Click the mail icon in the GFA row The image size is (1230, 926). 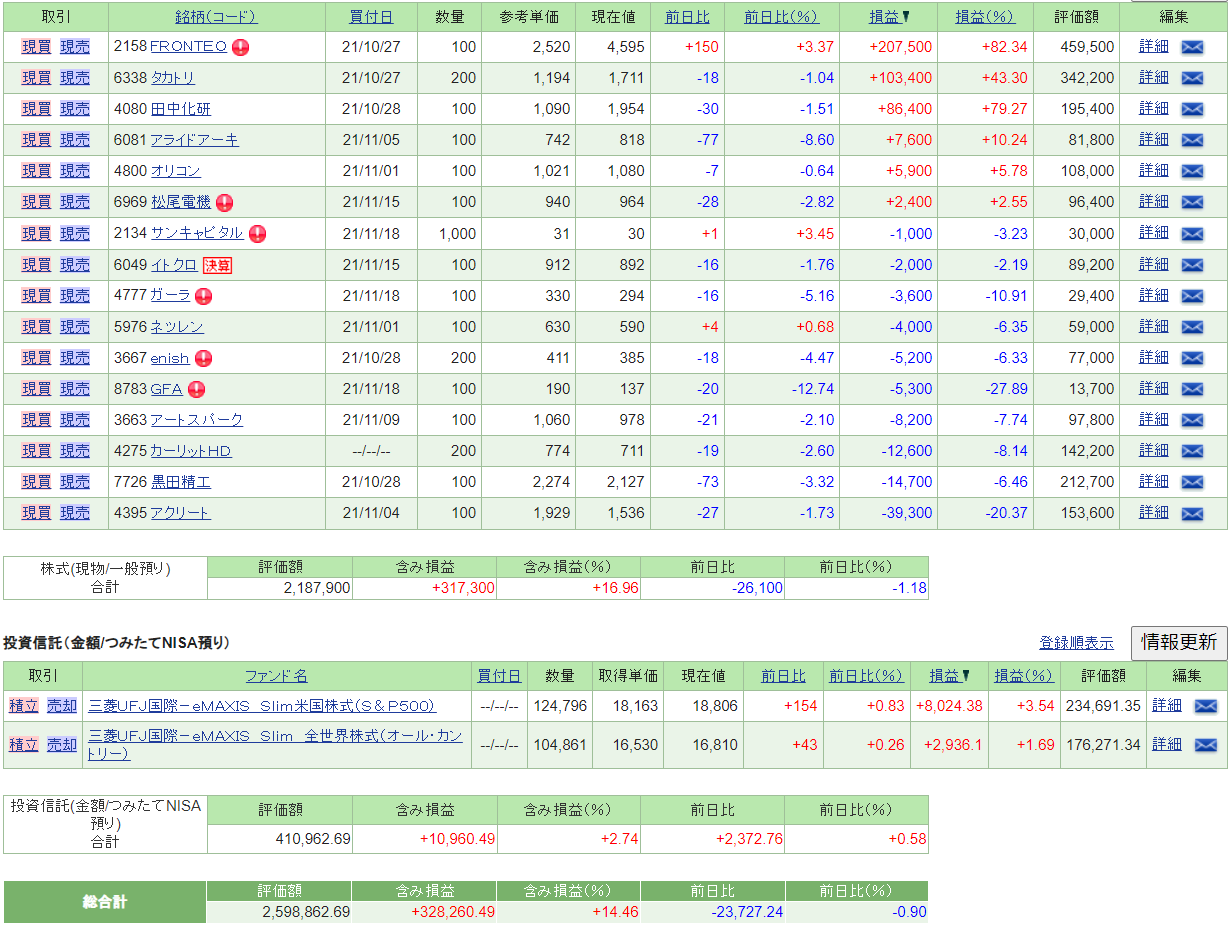(1192, 389)
